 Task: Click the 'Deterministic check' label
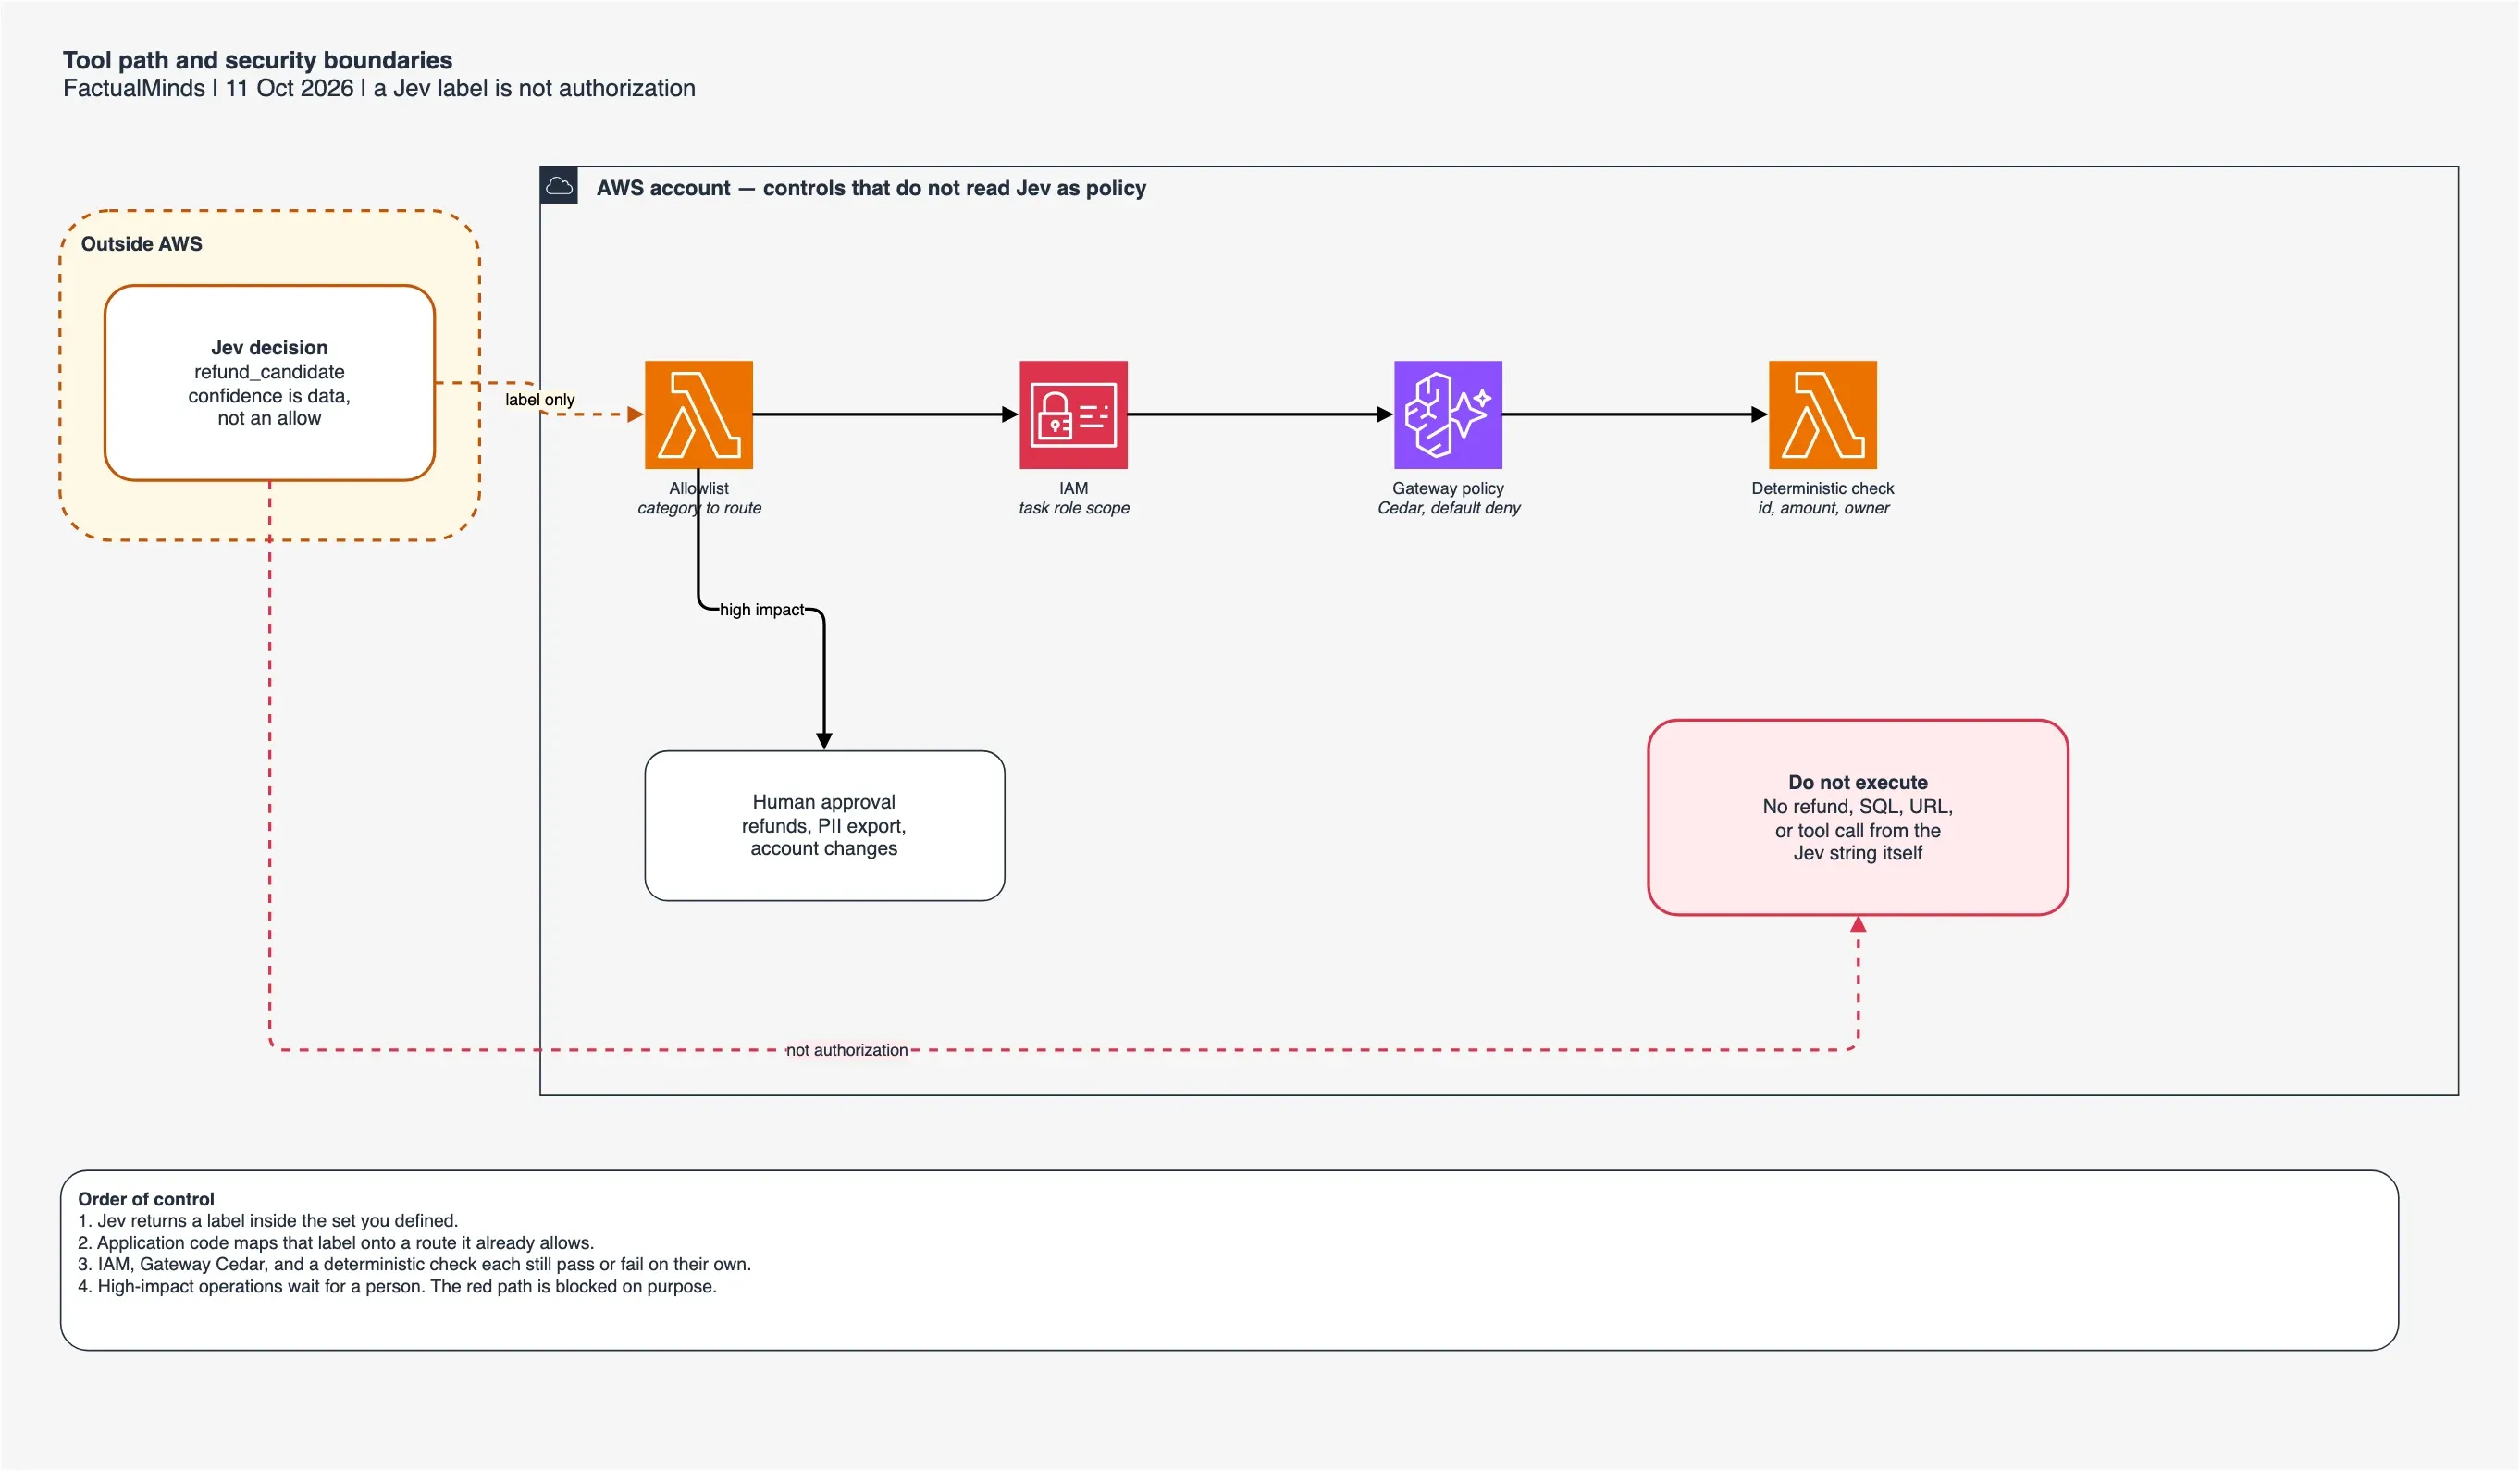1822,488
